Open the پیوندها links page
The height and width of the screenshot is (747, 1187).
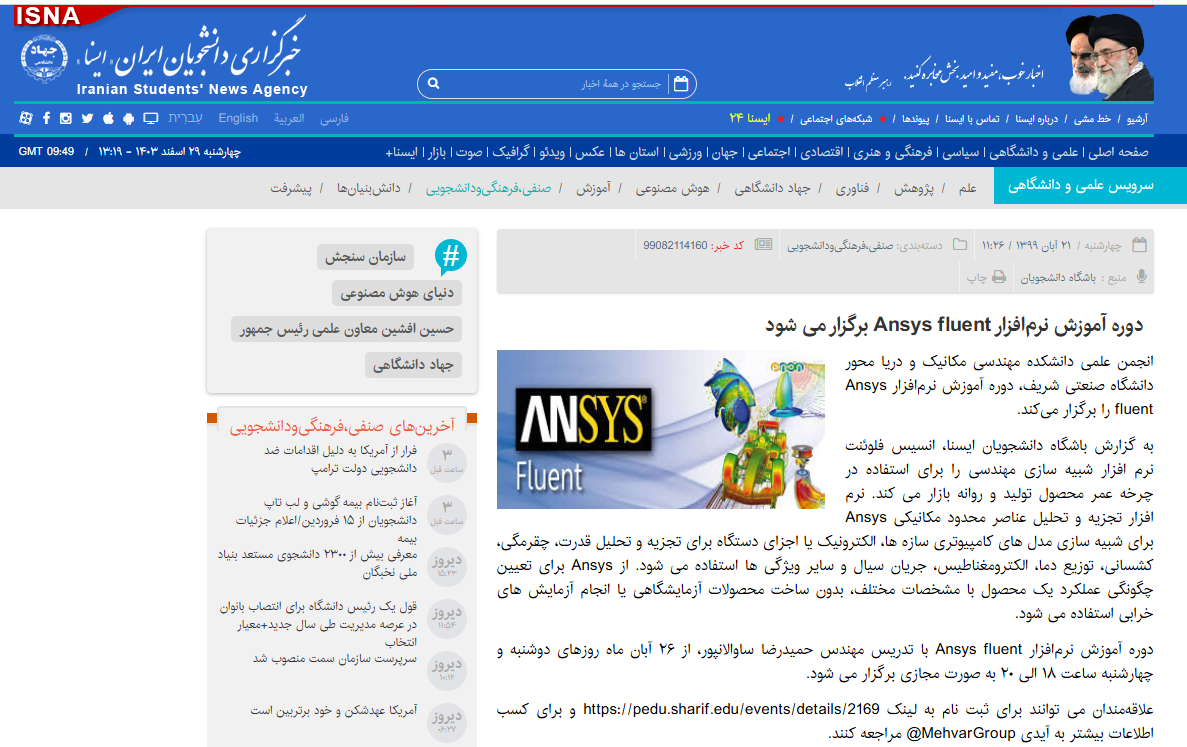[915, 119]
